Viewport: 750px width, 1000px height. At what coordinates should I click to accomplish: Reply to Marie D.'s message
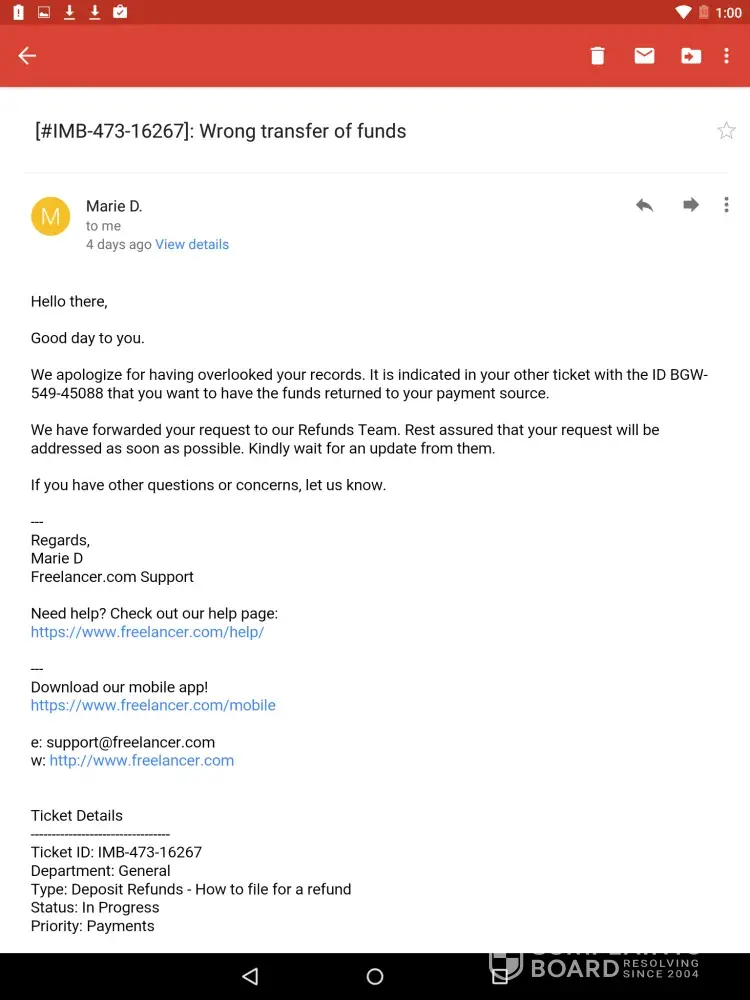click(x=645, y=205)
